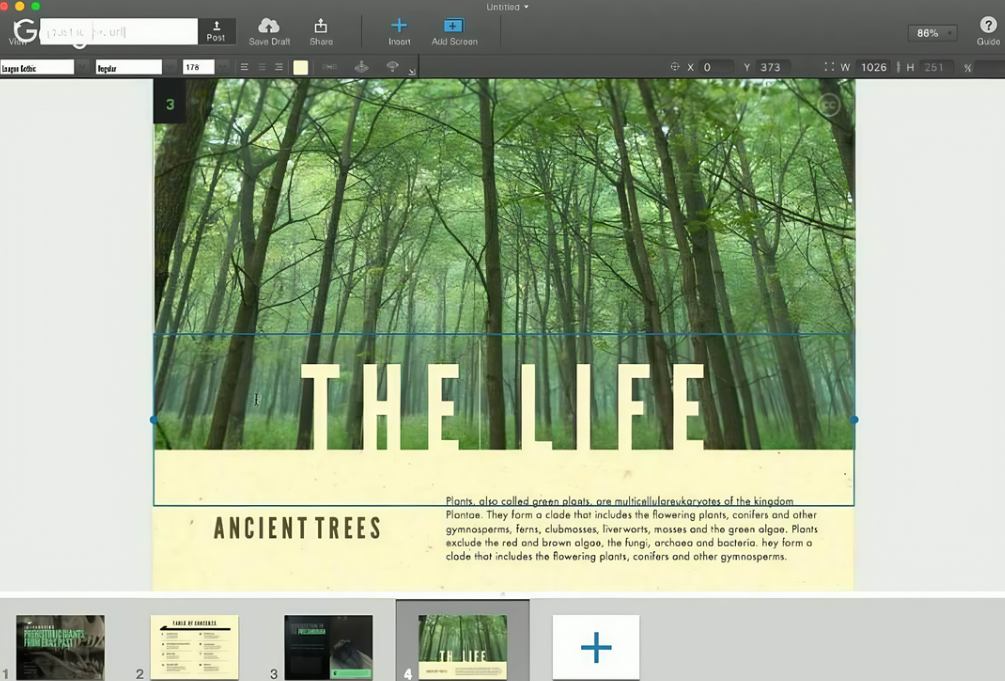Add a new screen via Add Screen

(x=454, y=31)
